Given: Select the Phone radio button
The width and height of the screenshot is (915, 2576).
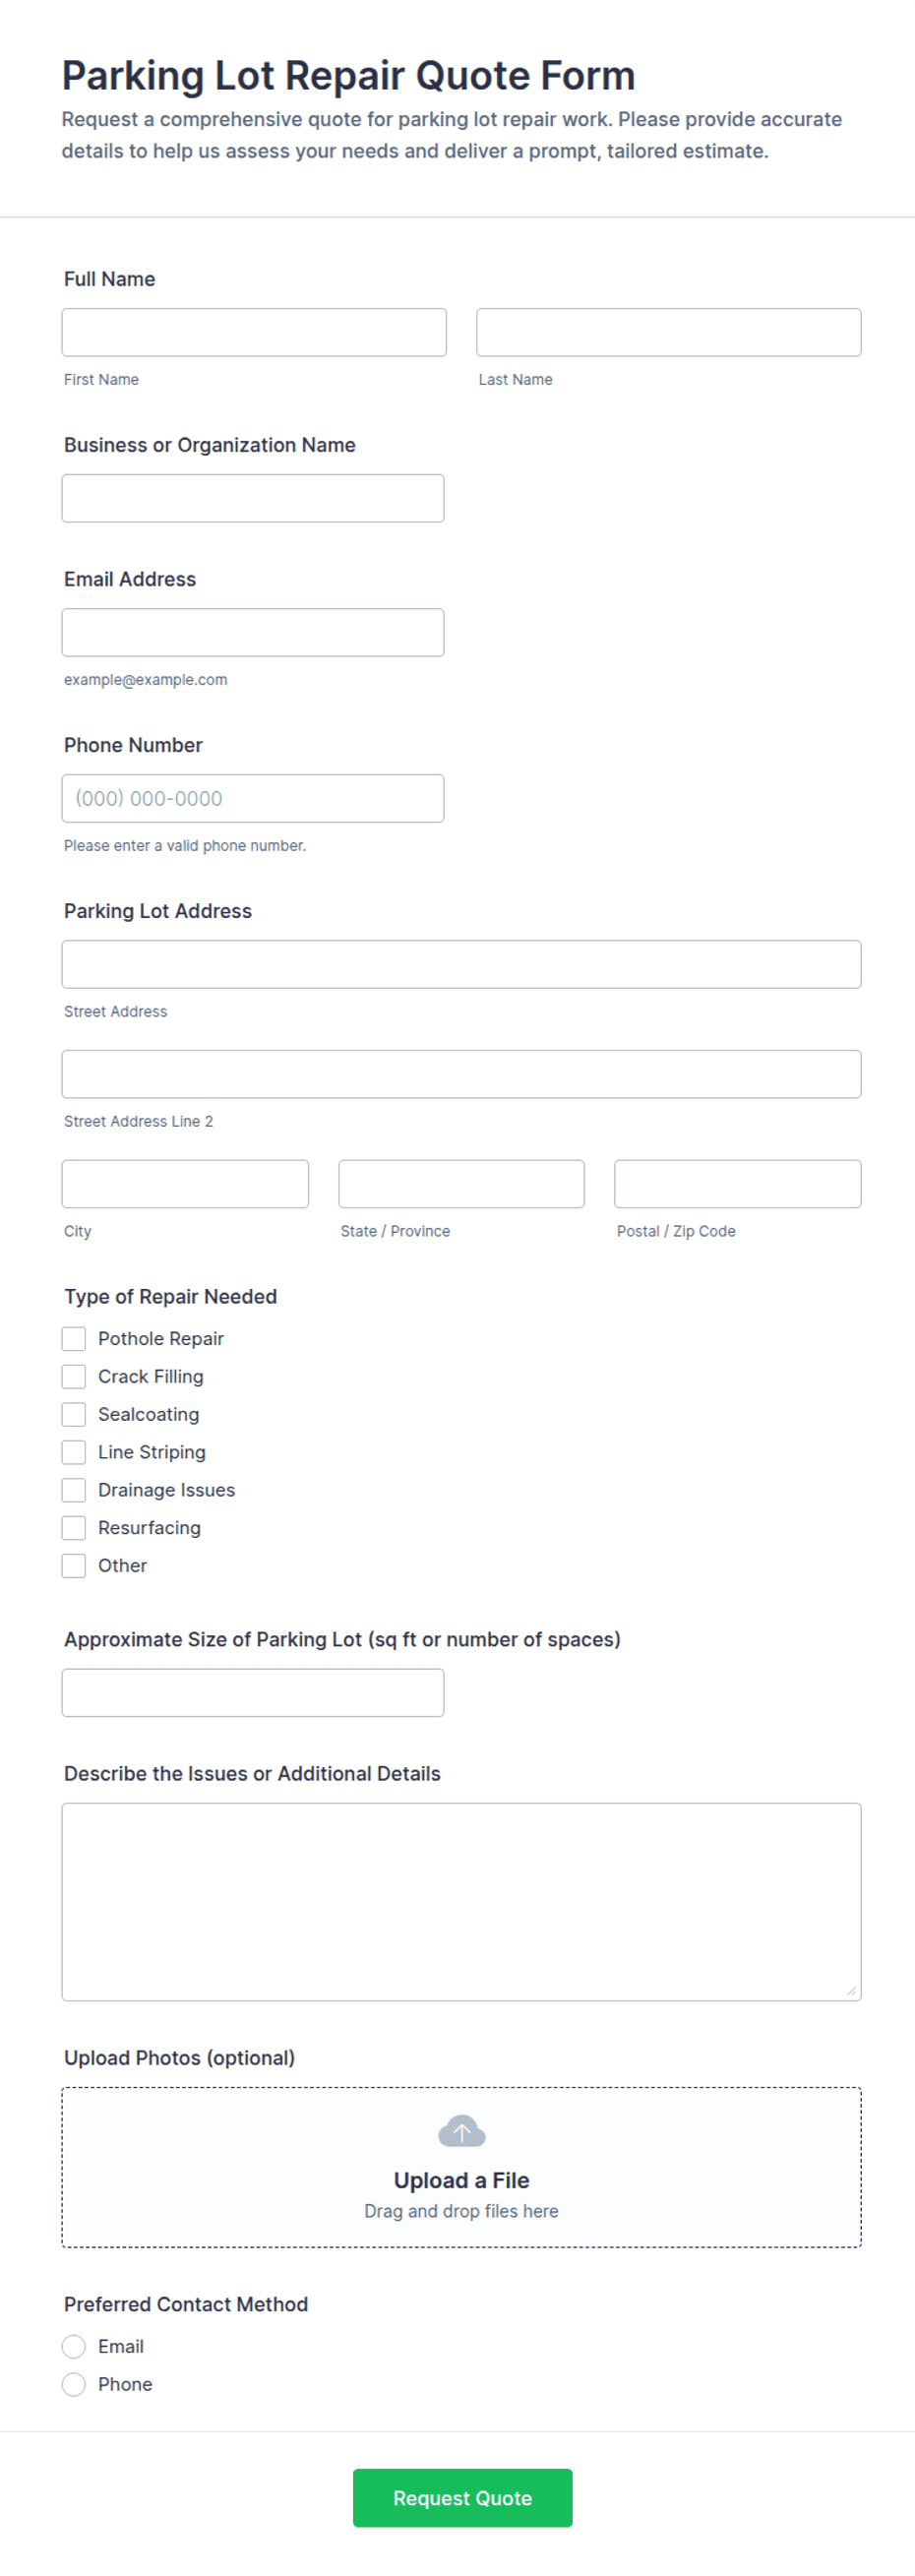Looking at the screenshot, I should point(74,2384).
